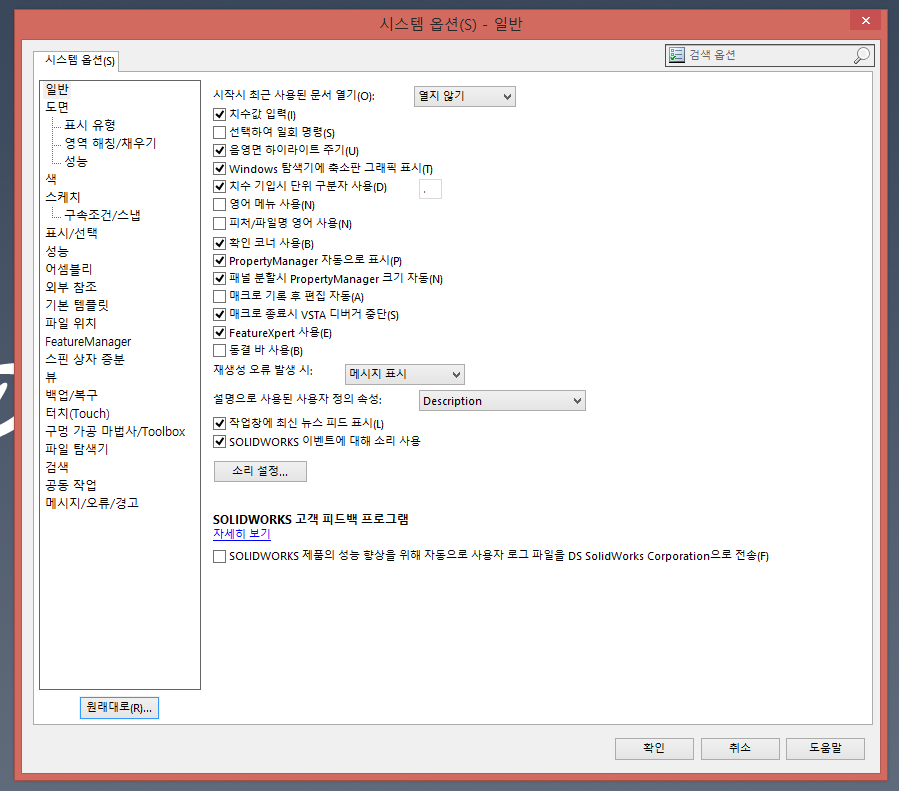Viewport: 899px width, 791px height.
Task: Enable 선택하여 일회 명령
Action: point(218,132)
